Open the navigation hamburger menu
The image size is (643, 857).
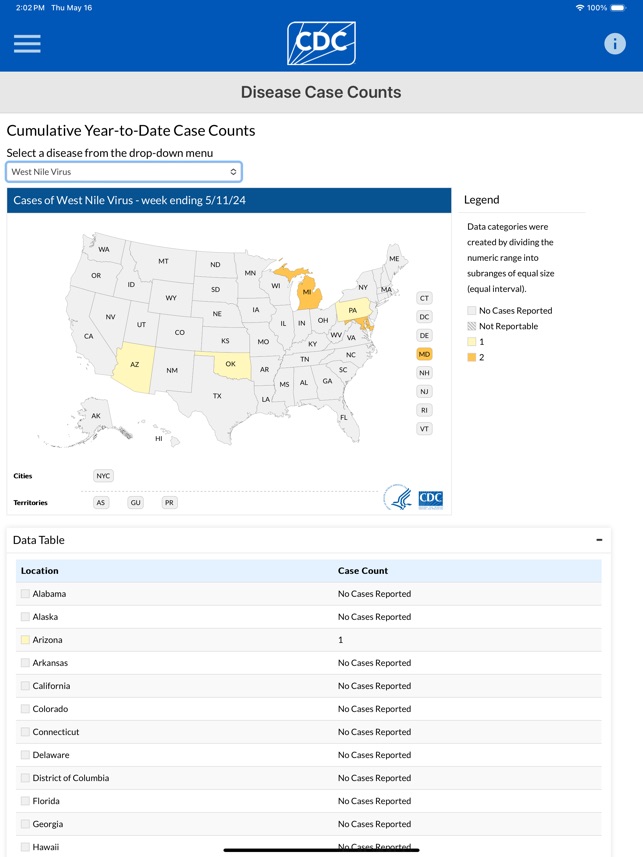tap(27, 43)
